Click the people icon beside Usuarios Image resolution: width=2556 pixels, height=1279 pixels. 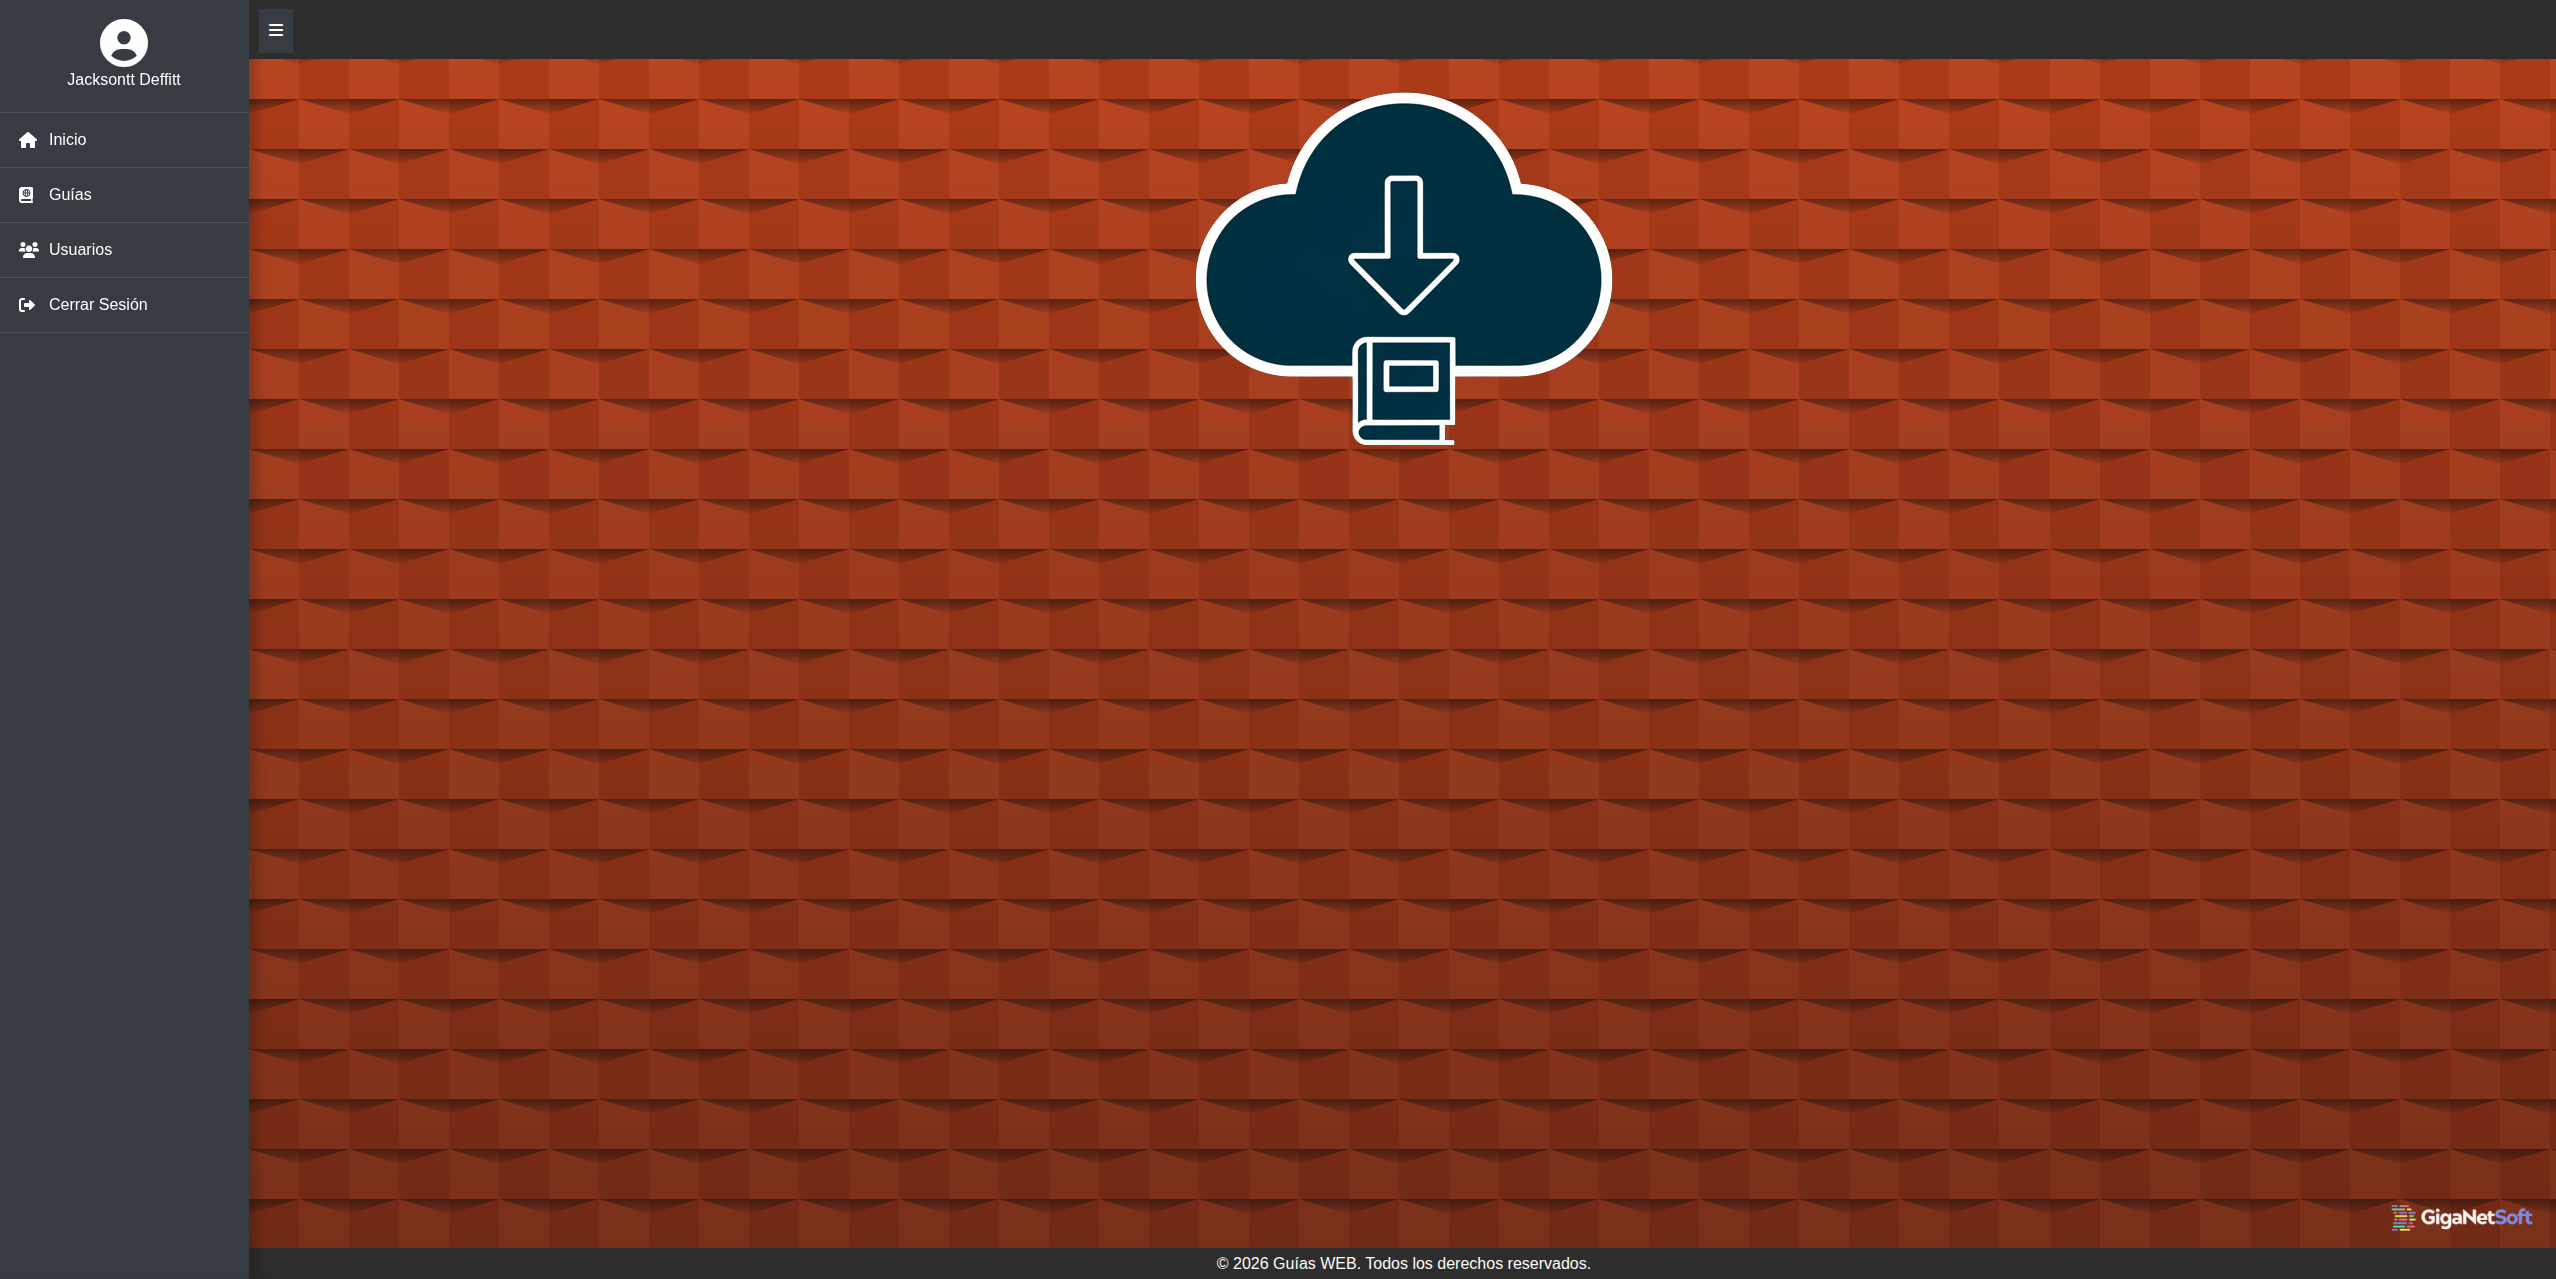point(28,250)
